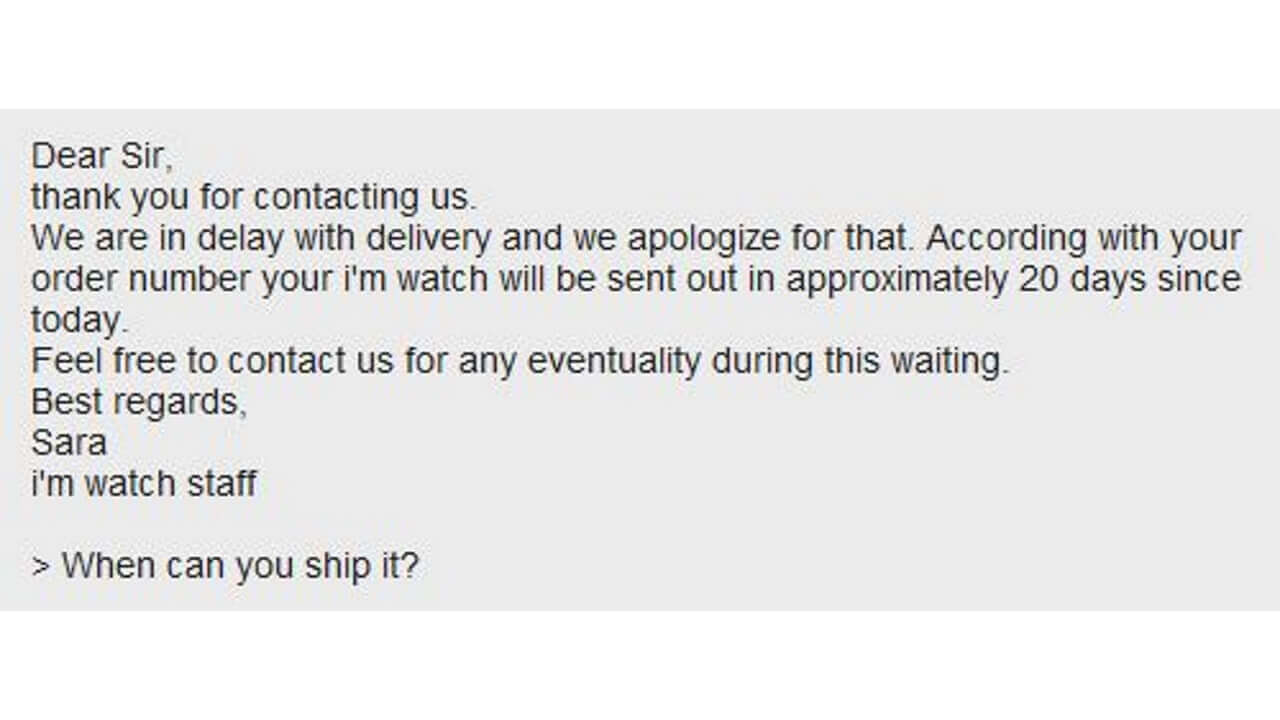Select the "thank you for contacting us." line
Viewport: 1280px width, 720px height.
(254, 197)
